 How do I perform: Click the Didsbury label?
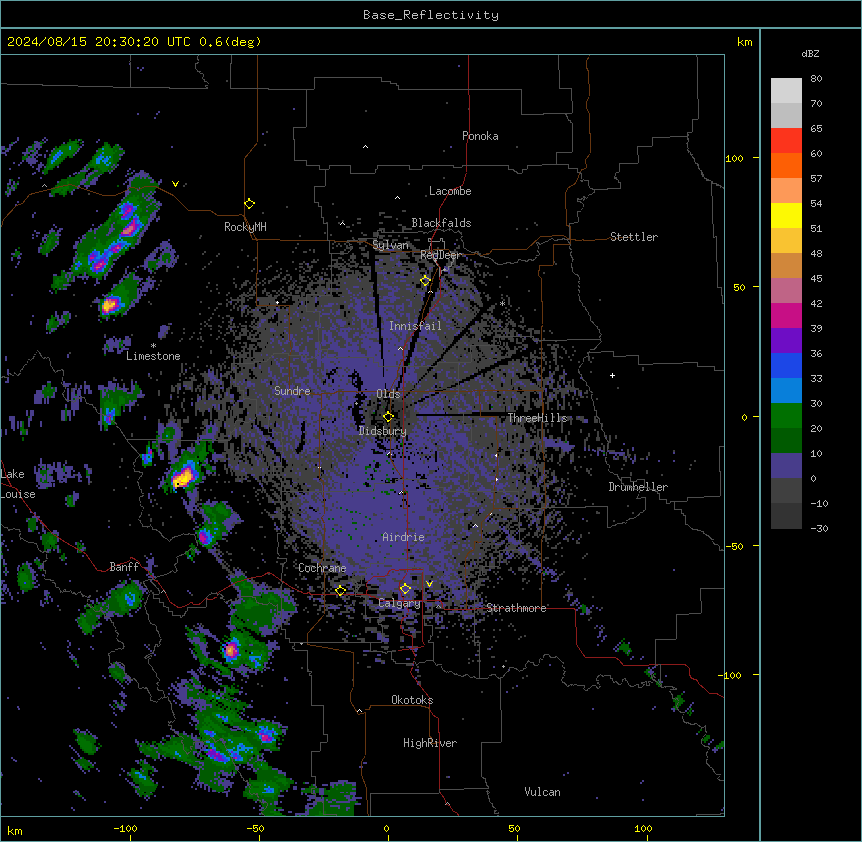point(383,431)
